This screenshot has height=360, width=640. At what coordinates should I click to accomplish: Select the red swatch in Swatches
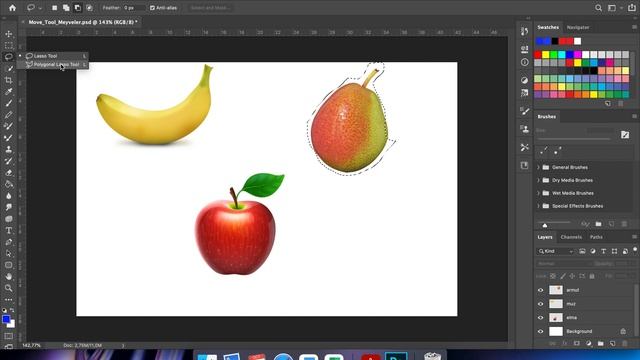(538, 55)
